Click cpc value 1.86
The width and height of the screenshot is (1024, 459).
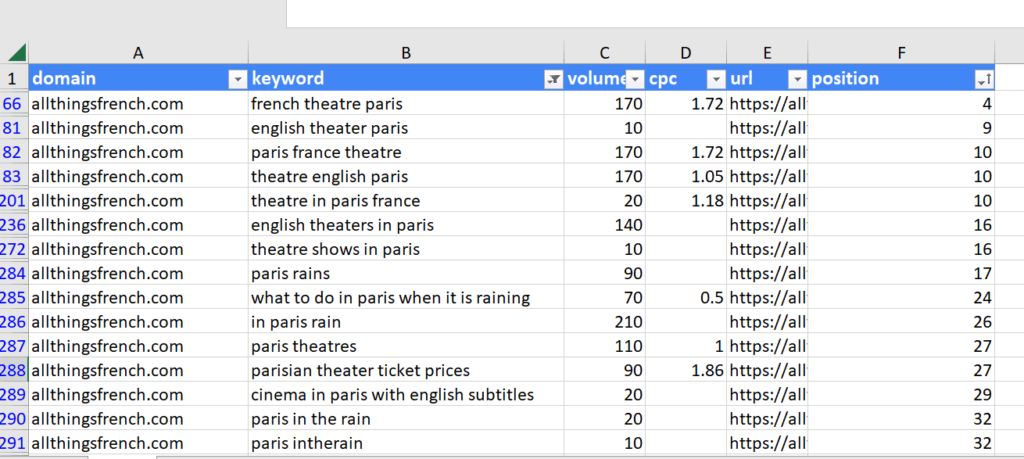pyautogui.click(x=686, y=370)
